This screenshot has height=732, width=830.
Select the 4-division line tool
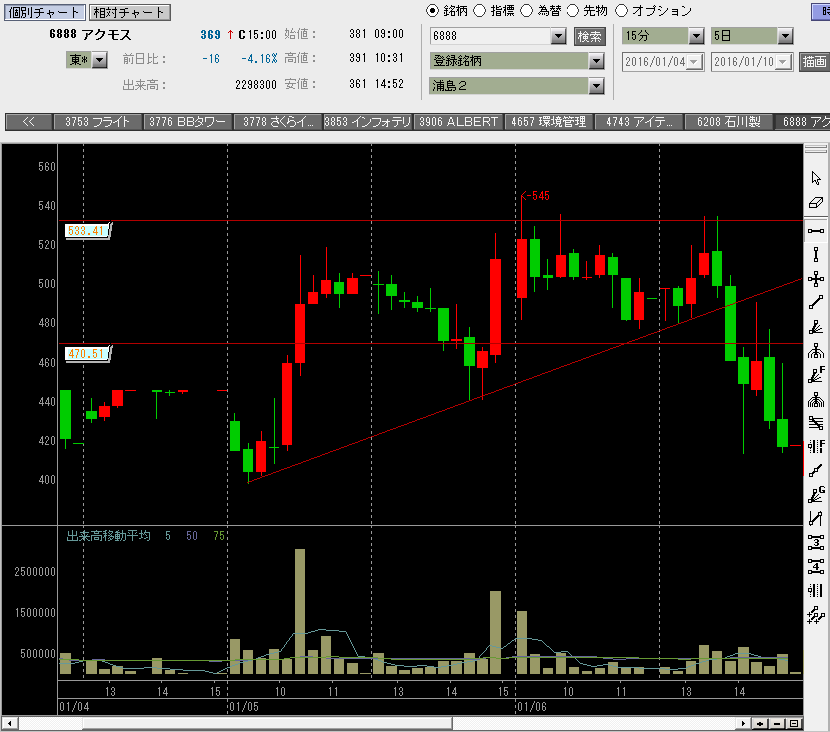[816, 566]
